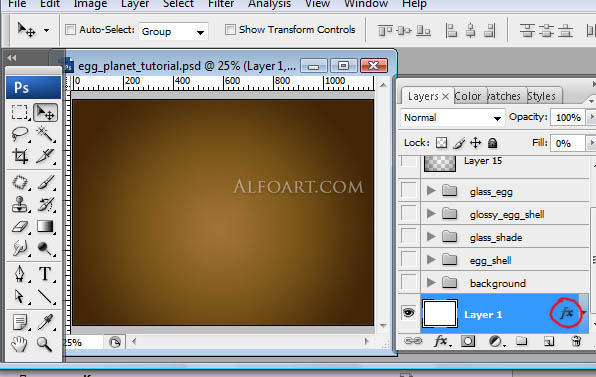Image resolution: width=596 pixels, height=377 pixels.
Task: Open the Opacity slider arrow
Action: [591, 117]
